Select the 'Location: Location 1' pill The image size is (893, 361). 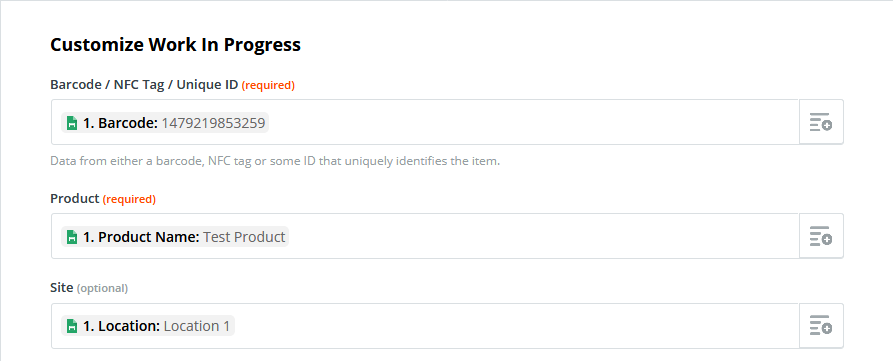pos(148,326)
